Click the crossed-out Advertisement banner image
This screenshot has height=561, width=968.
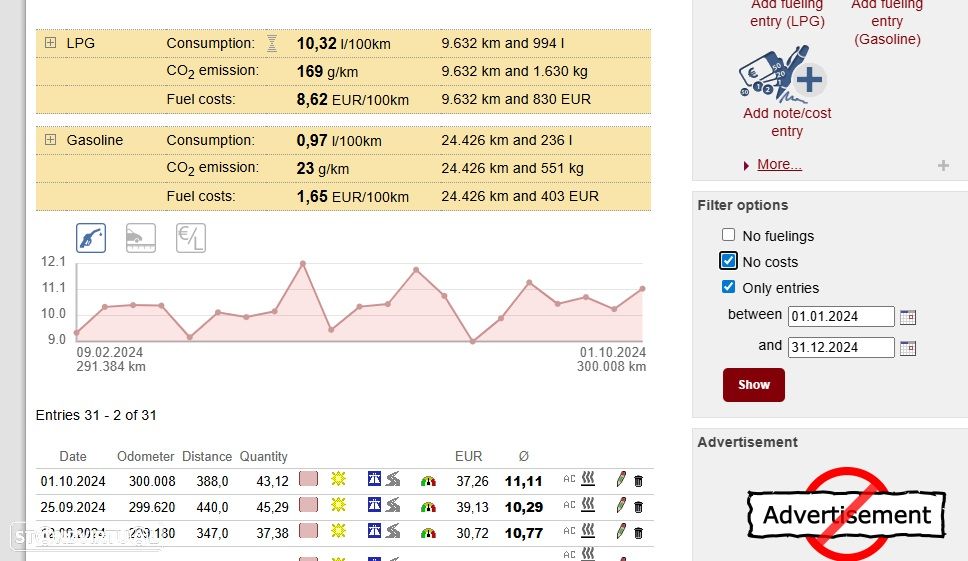(846, 513)
